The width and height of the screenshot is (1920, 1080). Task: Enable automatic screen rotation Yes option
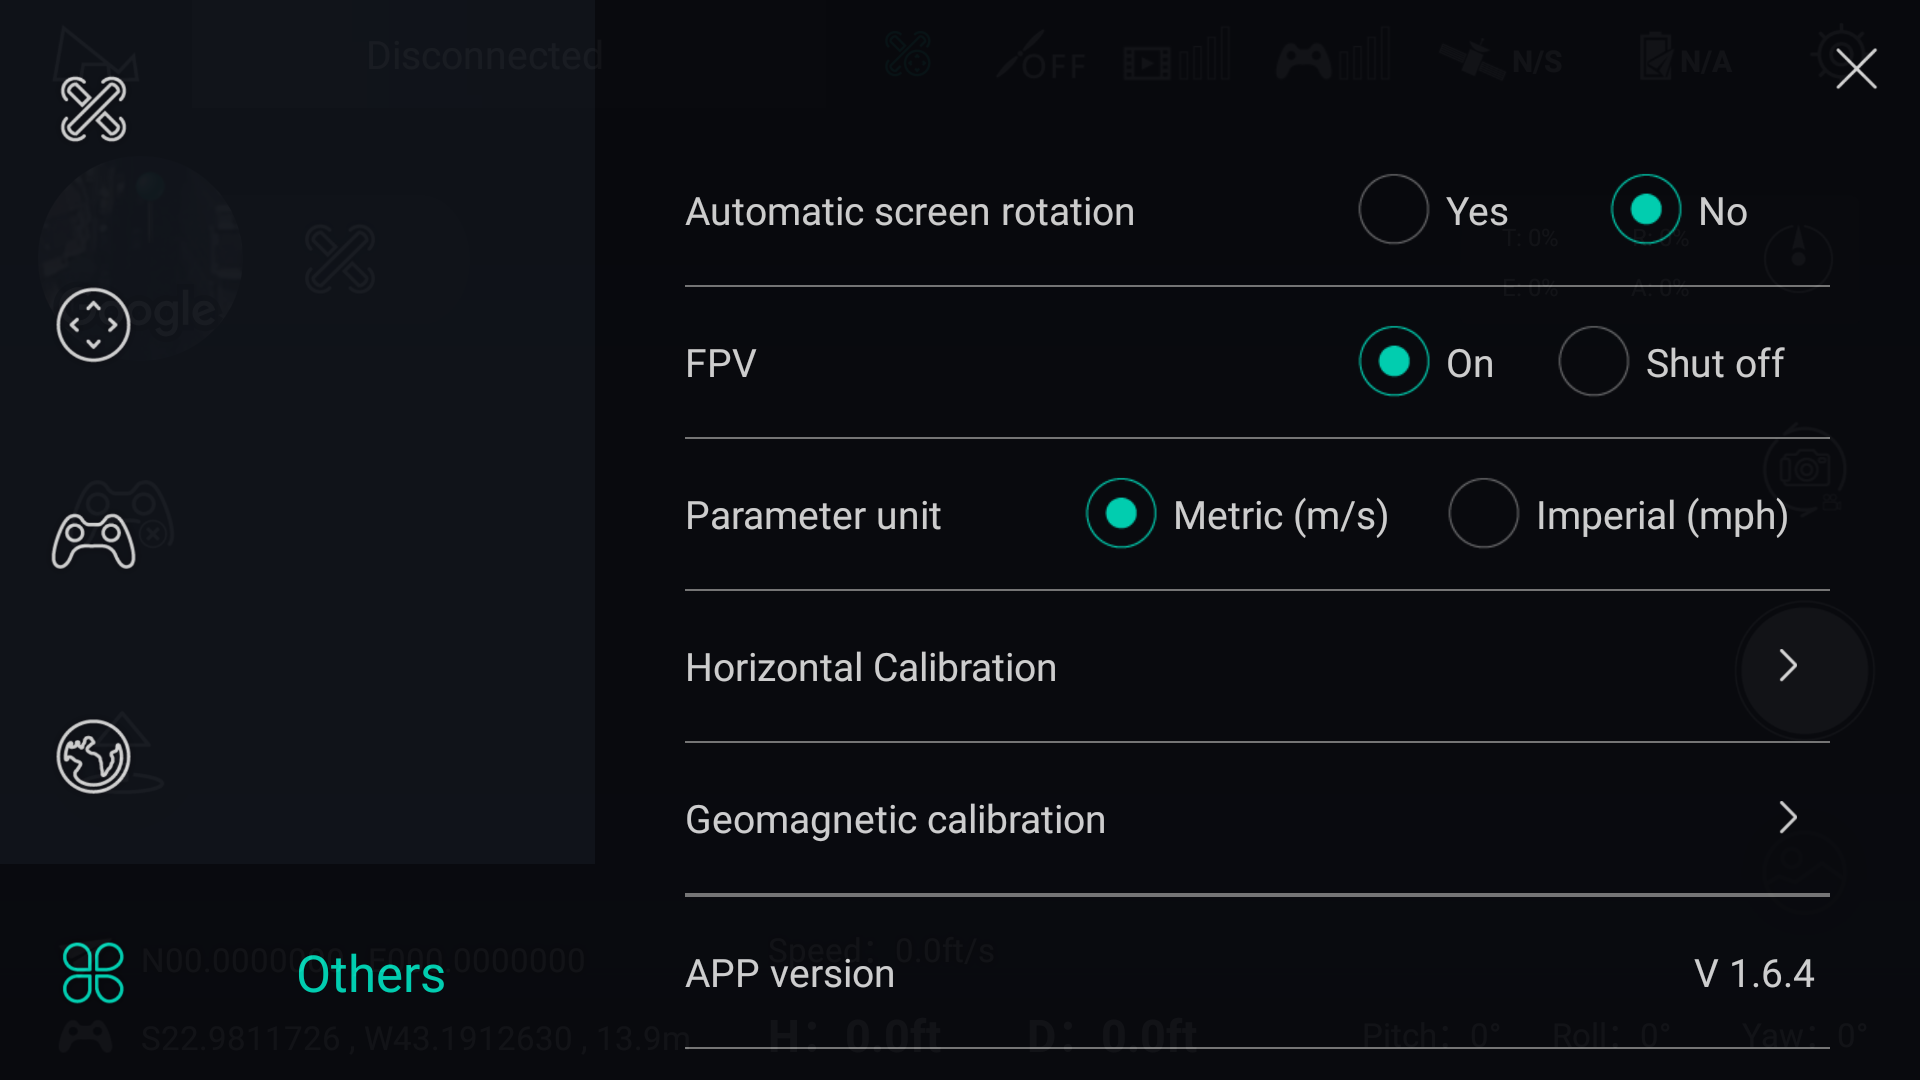coord(1394,210)
